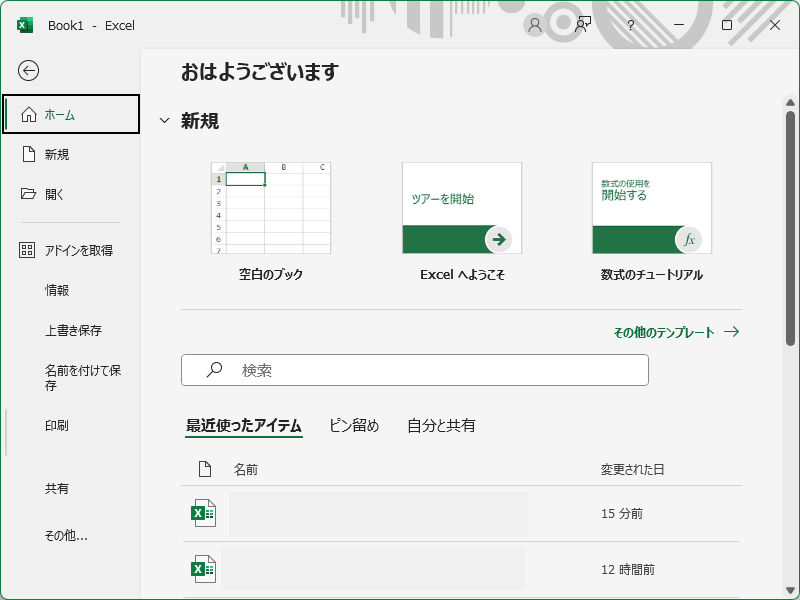Sort by 名前 column header
The image size is (800, 600).
coord(245,469)
